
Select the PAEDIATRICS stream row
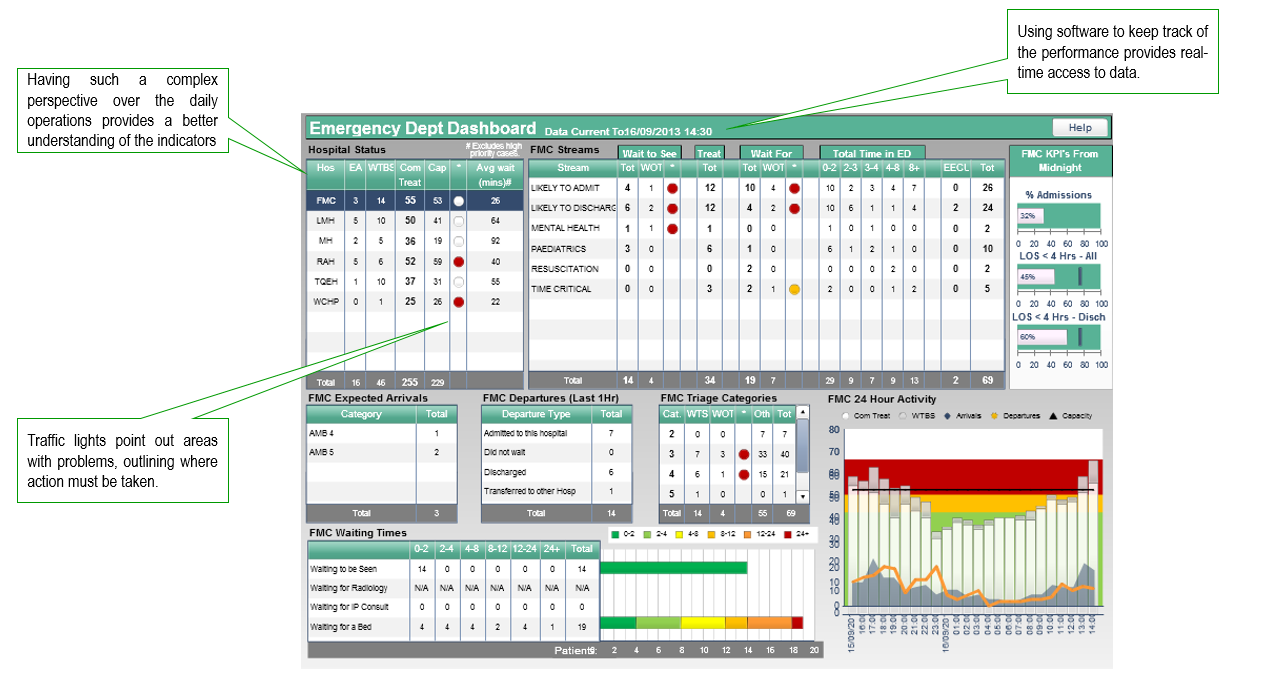[572, 249]
